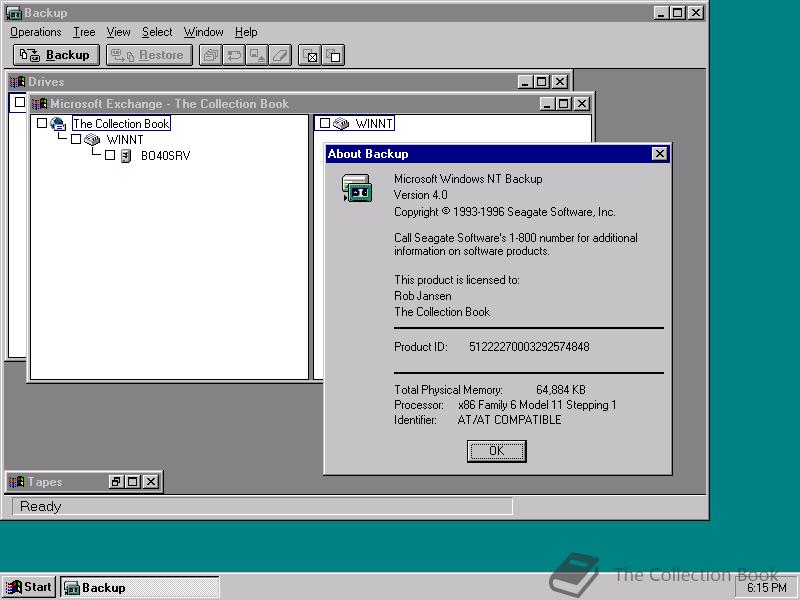
Task: Open the Tapes window control-menu icon
Action: [x=17, y=482]
